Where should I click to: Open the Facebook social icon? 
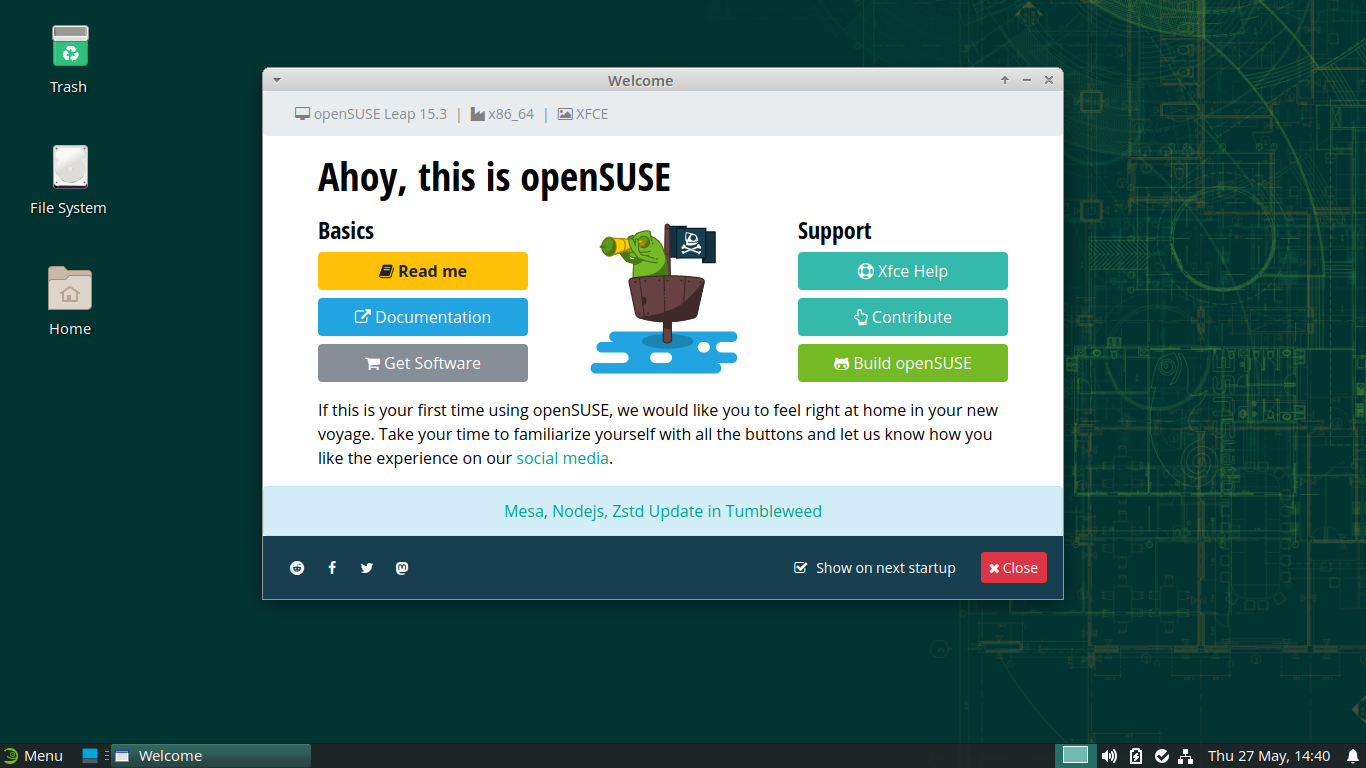[332, 568]
